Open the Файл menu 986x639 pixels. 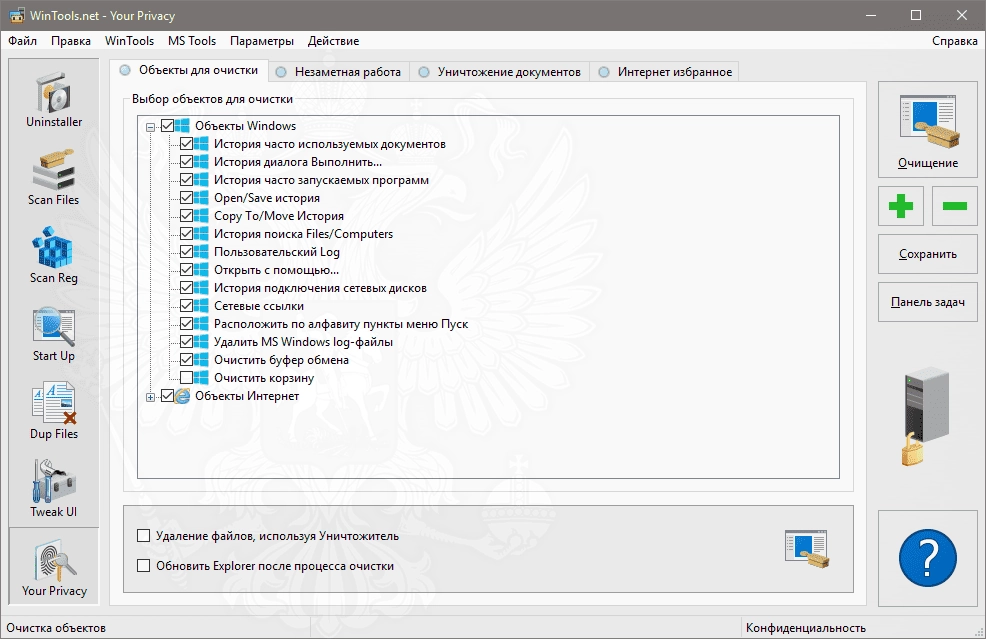pyautogui.click(x=23, y=41)
